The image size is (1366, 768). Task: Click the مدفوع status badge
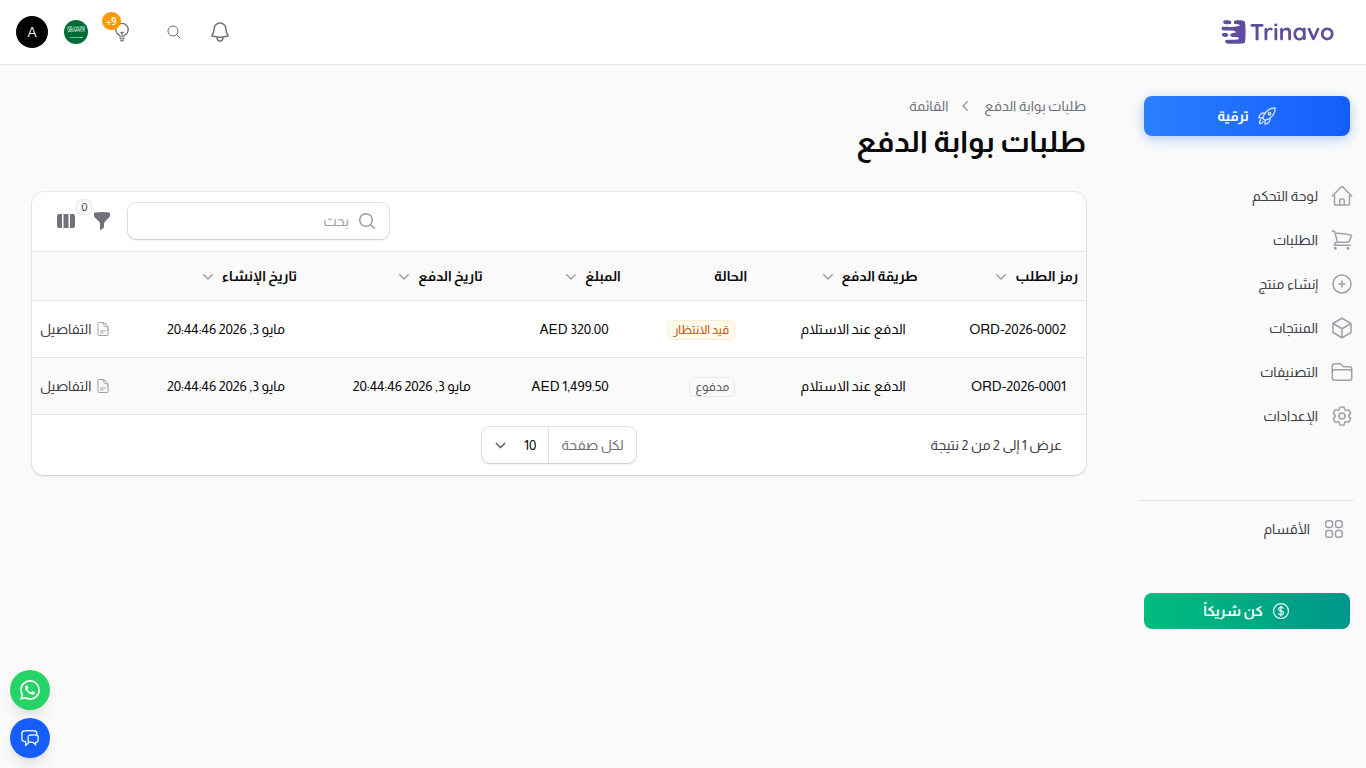click(x=712, y=387)
